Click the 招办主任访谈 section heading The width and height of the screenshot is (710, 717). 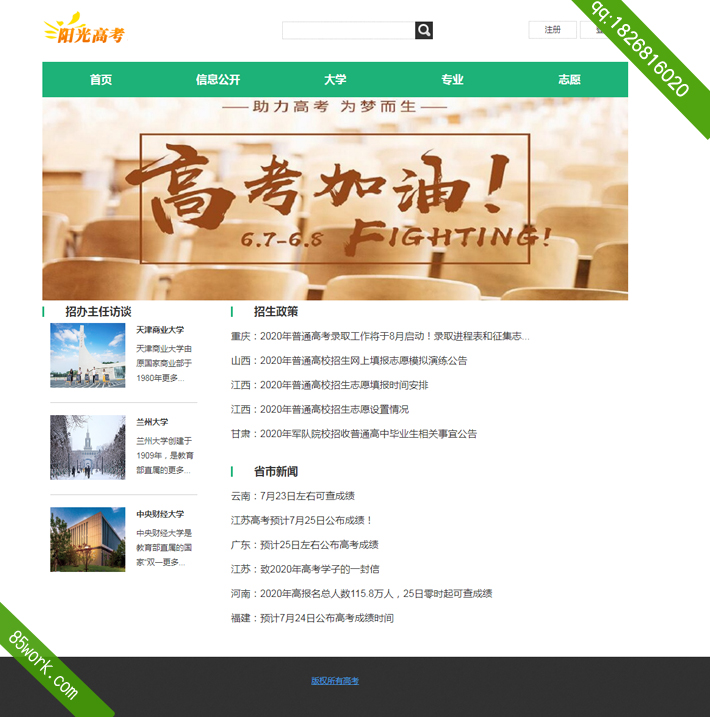tap(98, 311)
